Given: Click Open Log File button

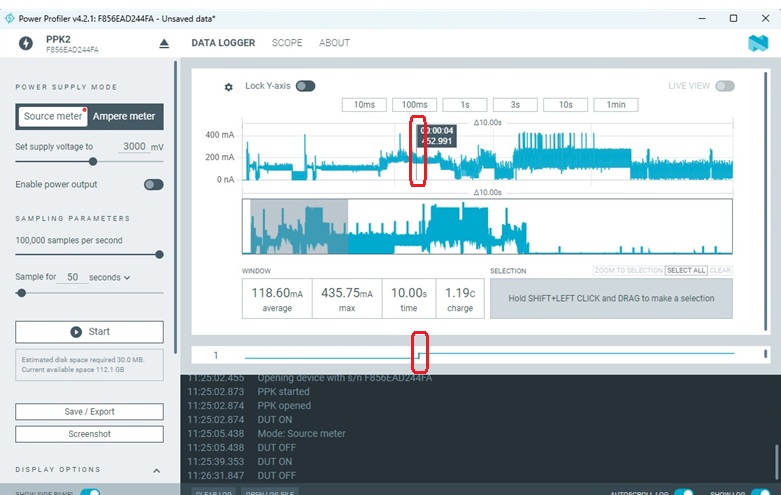Looking at the screenshot, I should coord(269,492).
